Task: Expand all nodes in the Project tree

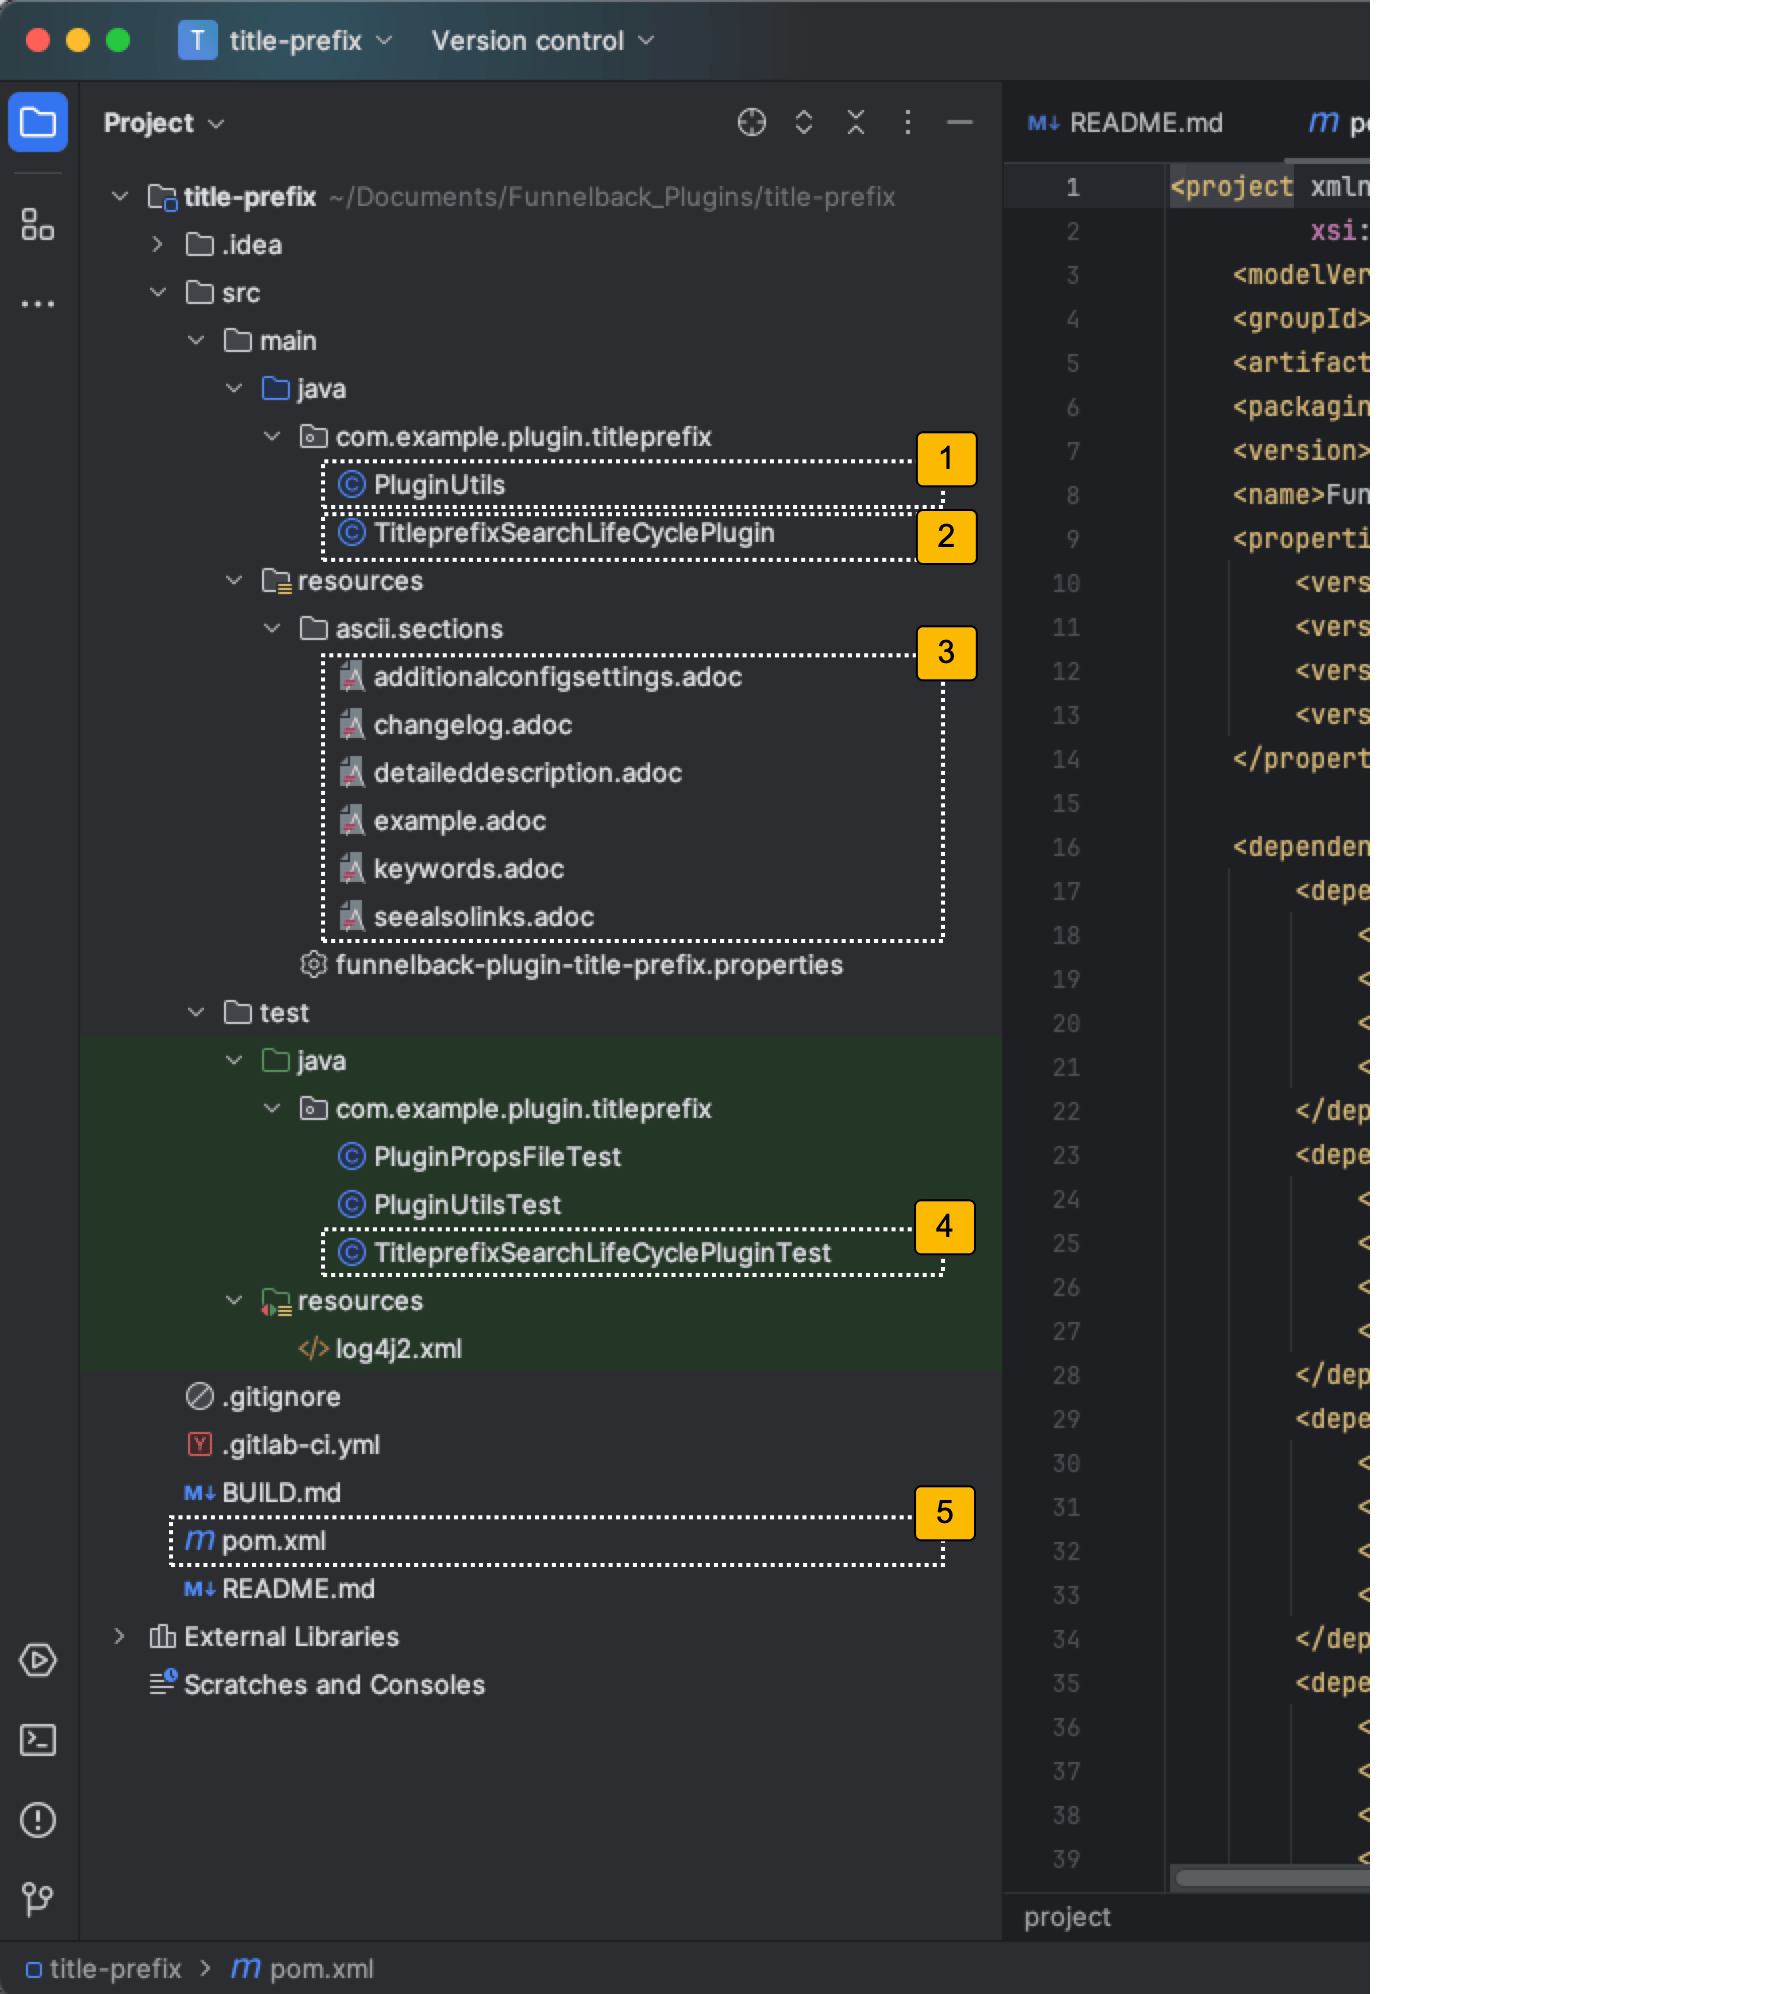Action: click(803, 122)
